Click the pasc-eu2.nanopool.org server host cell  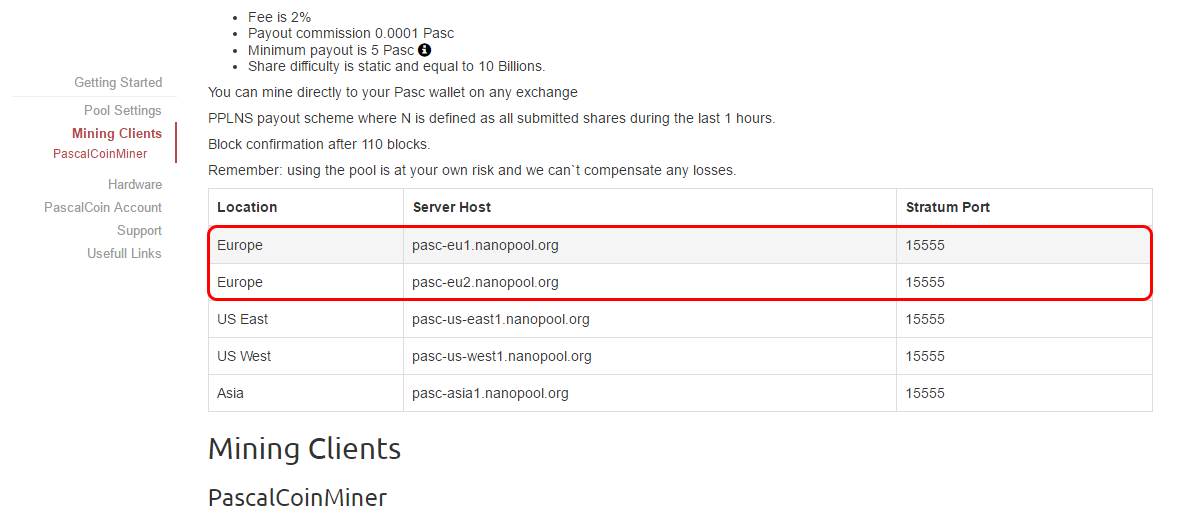(650, 282)
